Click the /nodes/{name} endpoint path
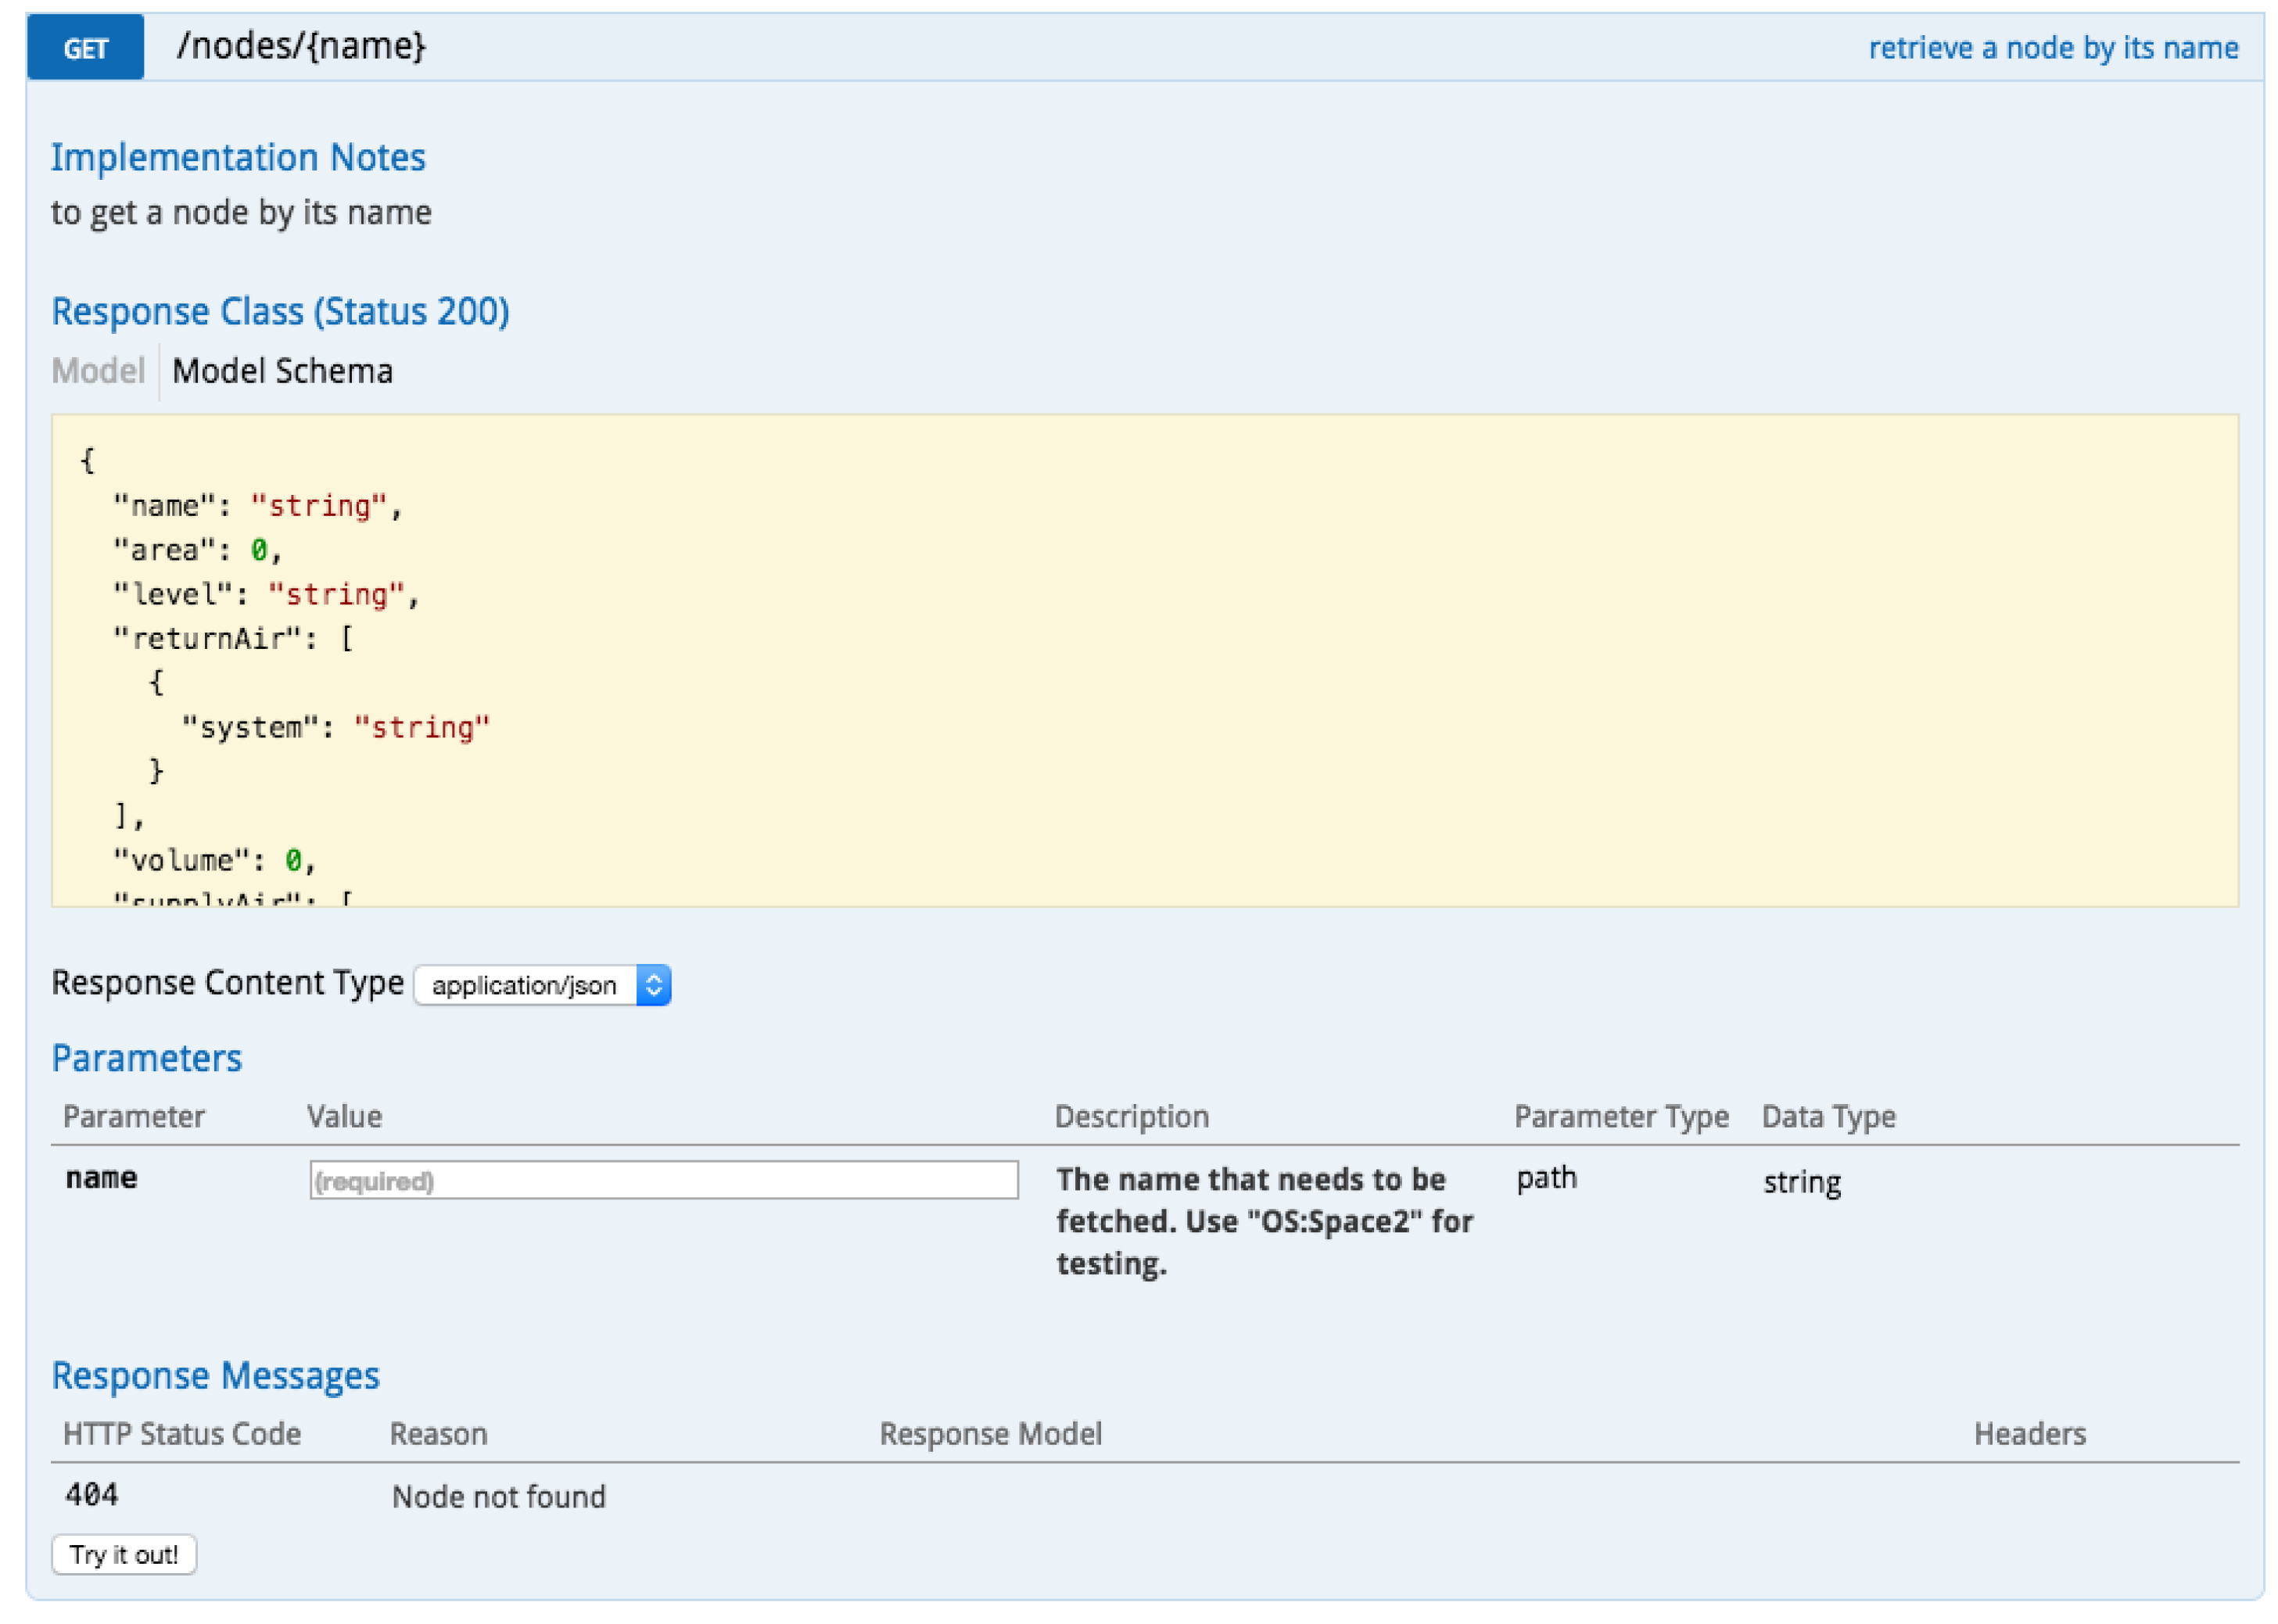 coord(301,46)
